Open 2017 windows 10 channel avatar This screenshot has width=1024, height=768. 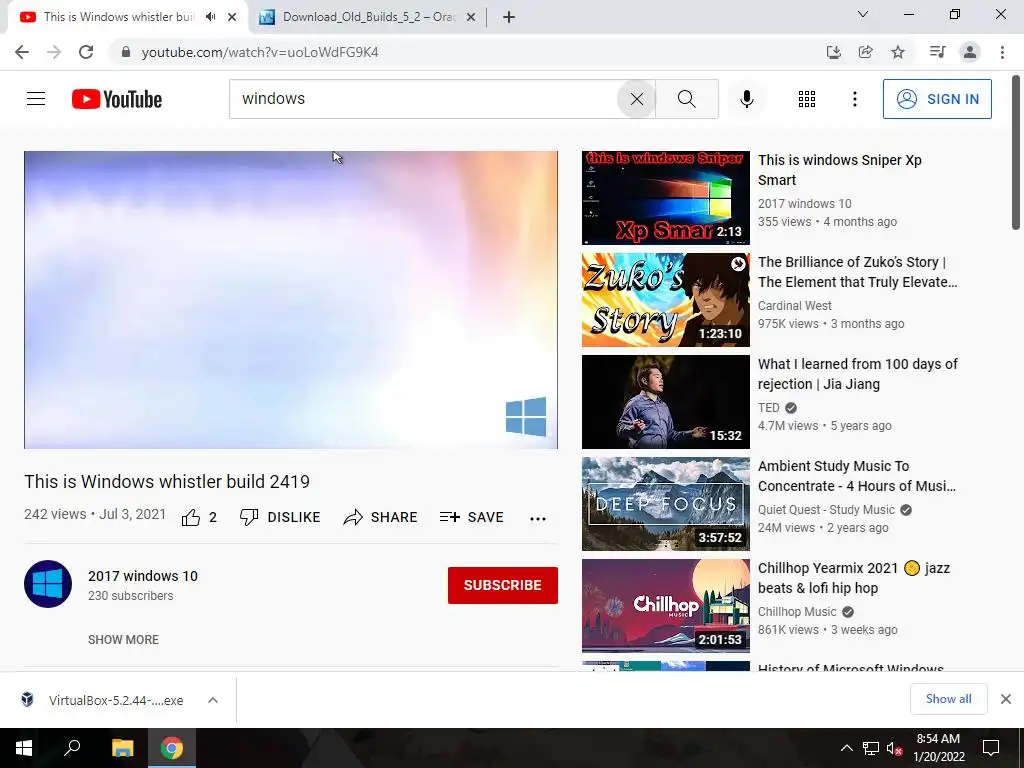pyautogui.click(x=48, y=584)
